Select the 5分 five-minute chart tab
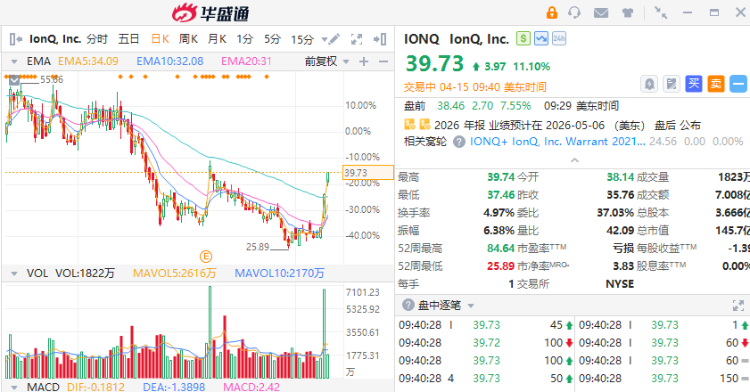750x392 pixels. [273, 39]
